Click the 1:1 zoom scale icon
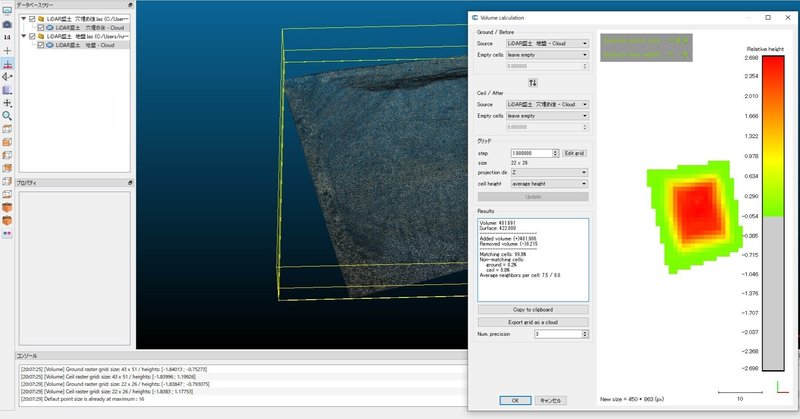This screenshot has width=800, height=419. pos(7,37)
